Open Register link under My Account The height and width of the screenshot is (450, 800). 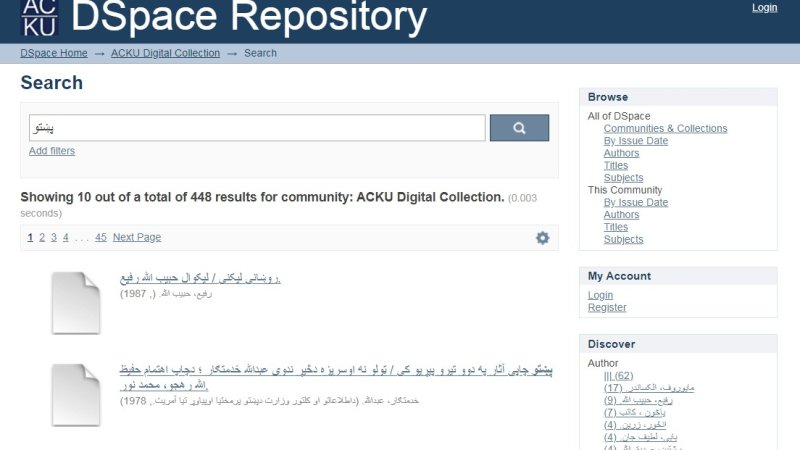pos(607,307)
